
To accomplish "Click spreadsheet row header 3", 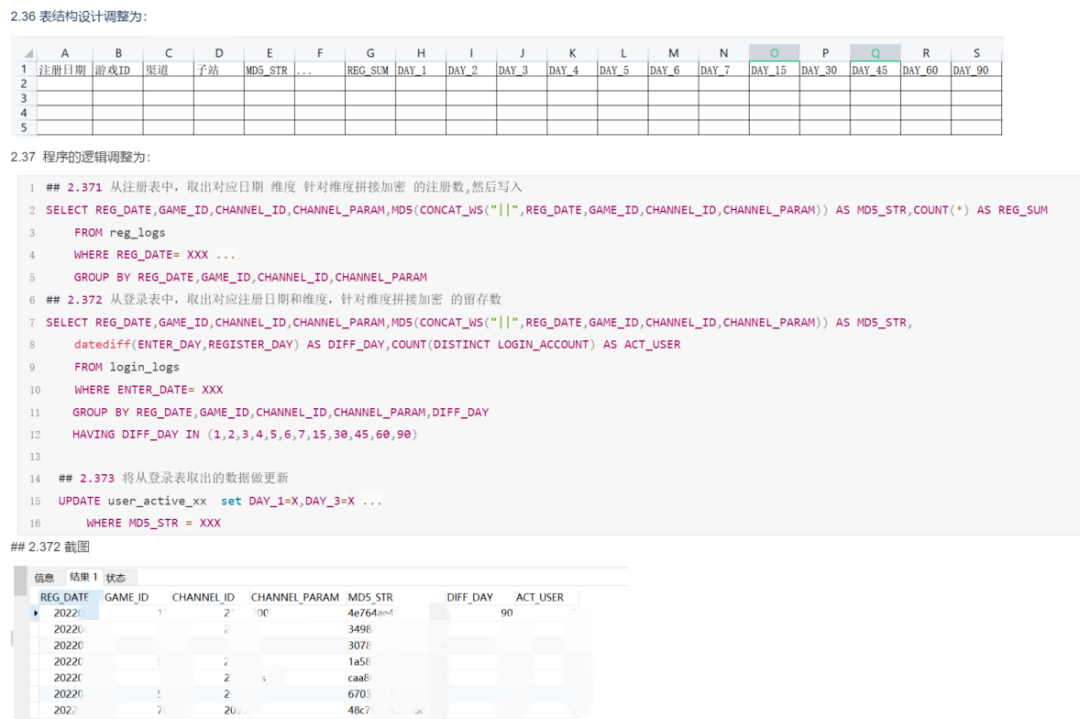I will click(24, 98).
